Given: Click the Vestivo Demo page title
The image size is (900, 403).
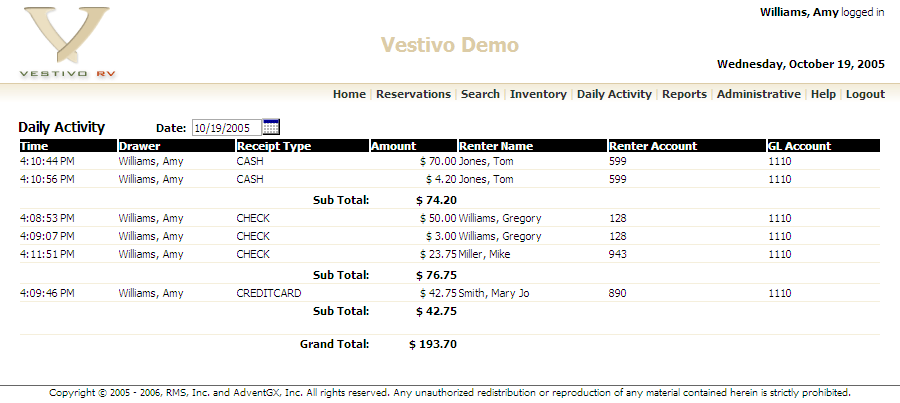Looking at the screenshot, I should [x=450, y=45].
